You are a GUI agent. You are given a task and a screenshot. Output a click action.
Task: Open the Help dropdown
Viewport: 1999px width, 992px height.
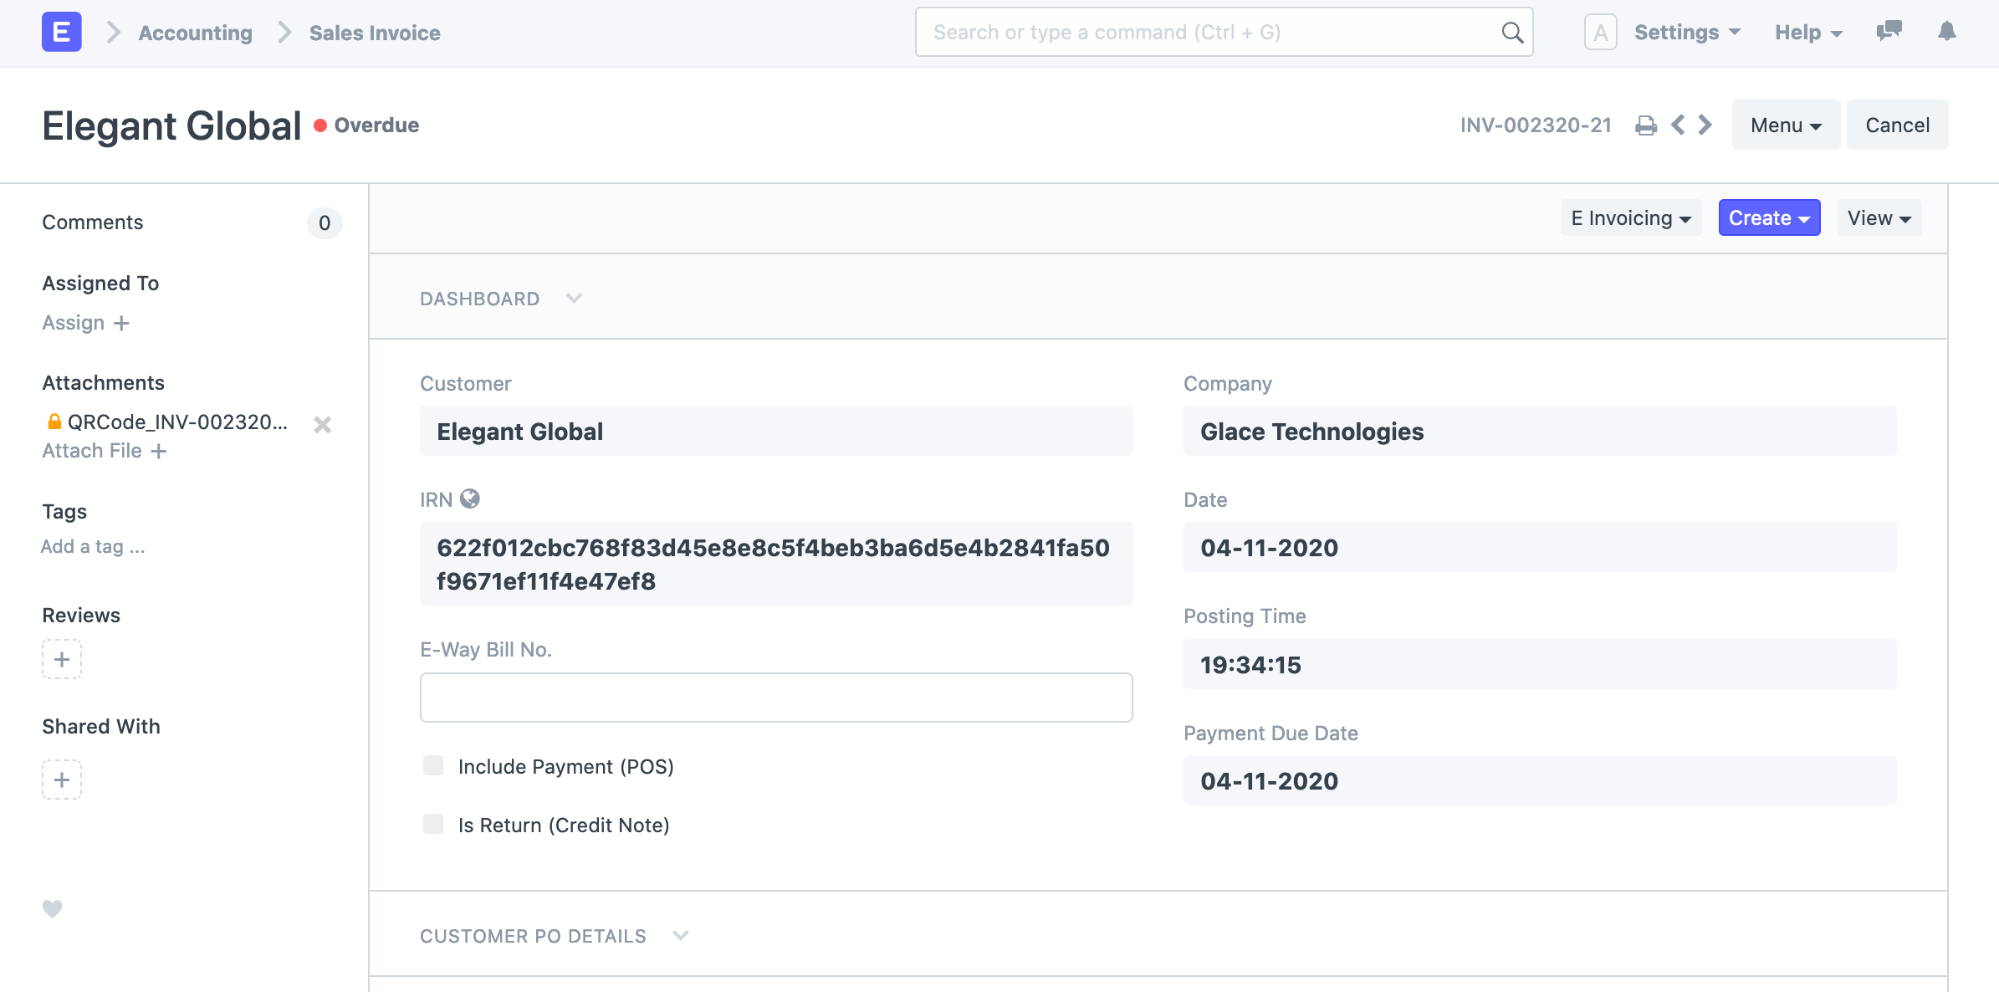[1808, 32]
